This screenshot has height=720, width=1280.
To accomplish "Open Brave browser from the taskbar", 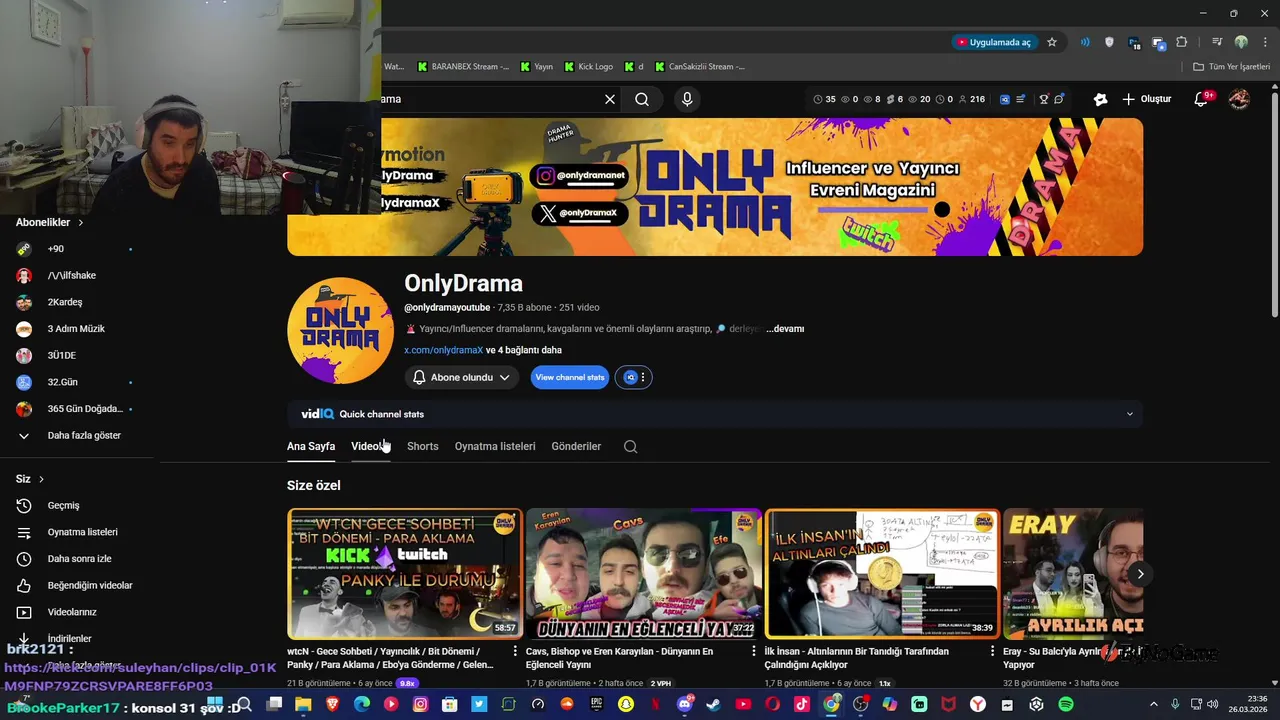I will click(x=332, y=704).
